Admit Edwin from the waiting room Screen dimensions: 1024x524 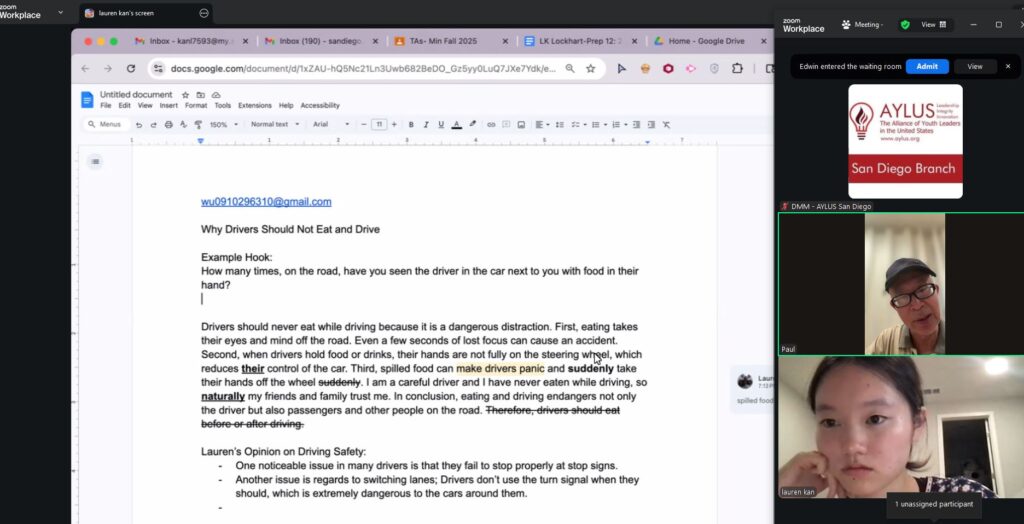pyautogui.click(x=926, y=66)
